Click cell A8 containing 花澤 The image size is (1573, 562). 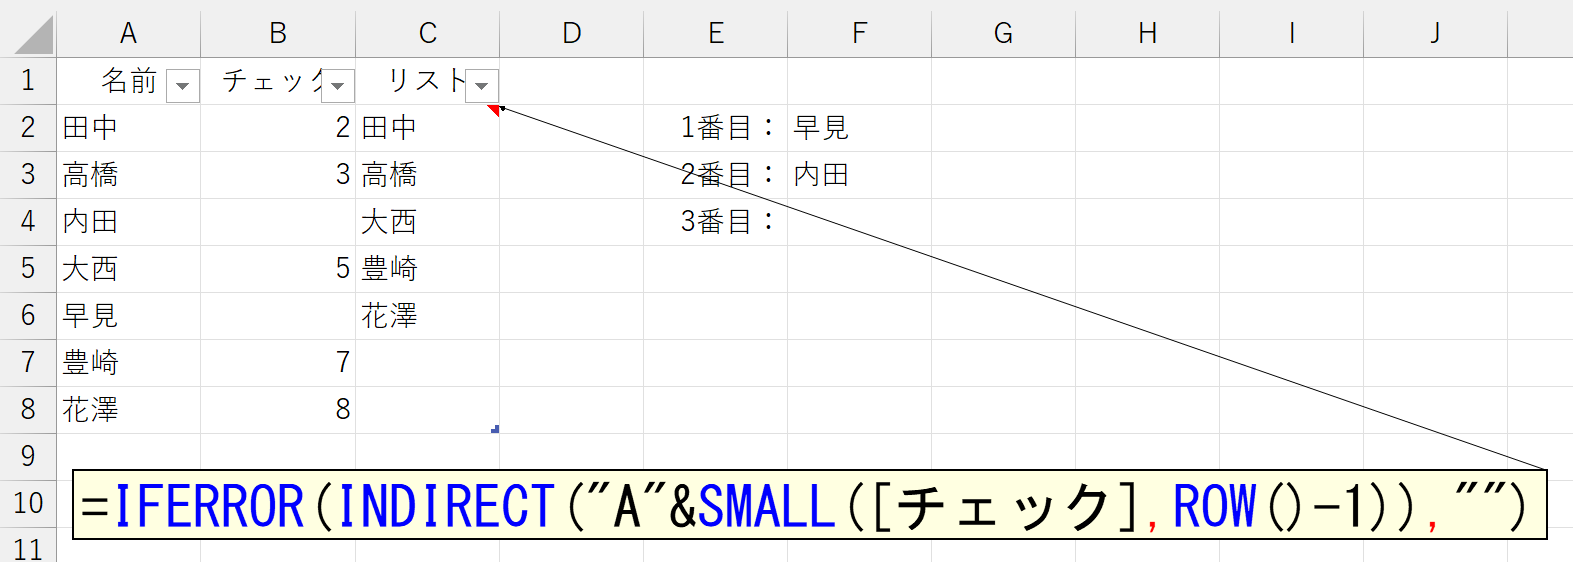coord(128,410)
